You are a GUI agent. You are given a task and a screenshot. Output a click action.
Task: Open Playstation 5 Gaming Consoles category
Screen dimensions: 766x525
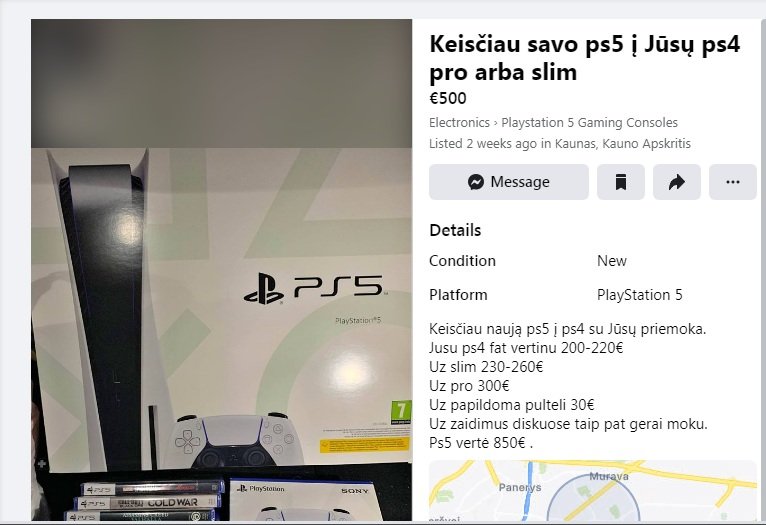pyautogui.click(x=590, y=123)
